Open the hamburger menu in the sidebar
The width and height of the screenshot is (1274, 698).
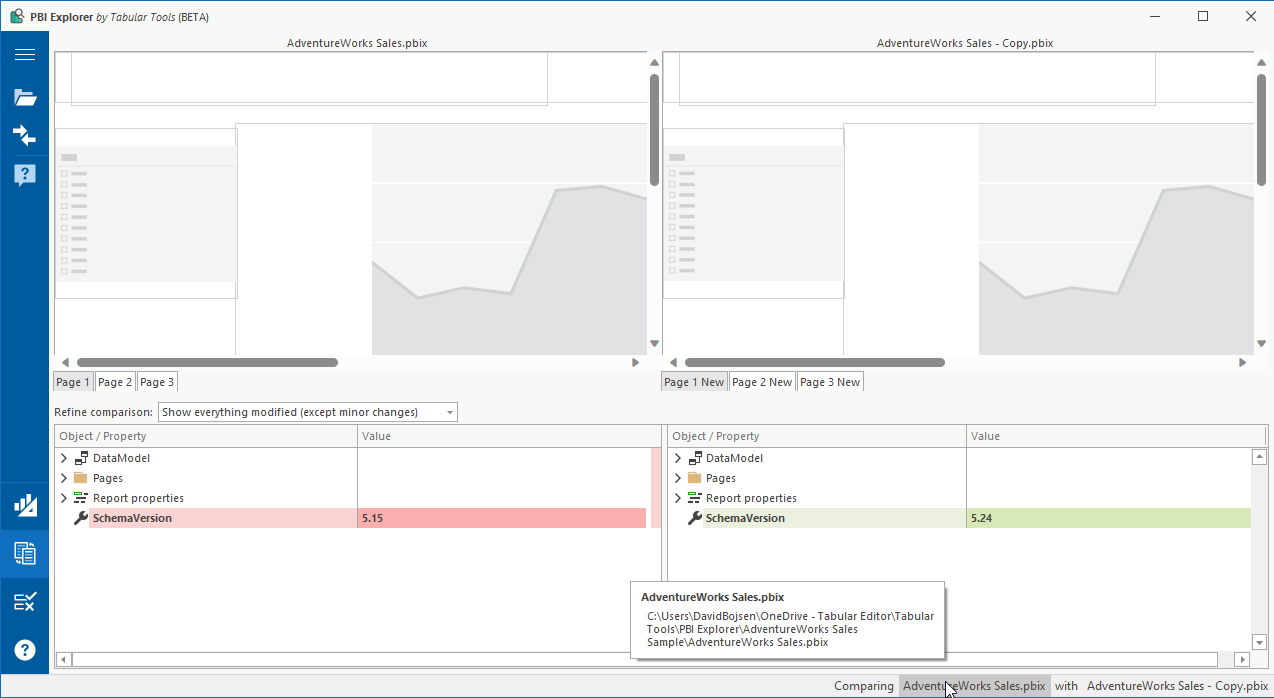[x=24, y=55]
